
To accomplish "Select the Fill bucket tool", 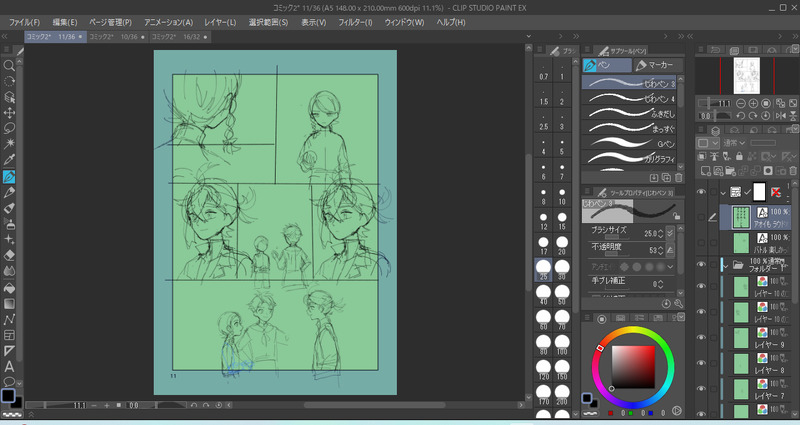I will click(9, 288).
